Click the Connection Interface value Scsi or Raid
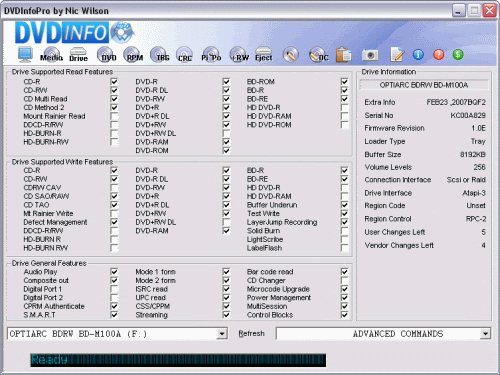The height and width of the screenshot is (375, 500). (466, 180)
